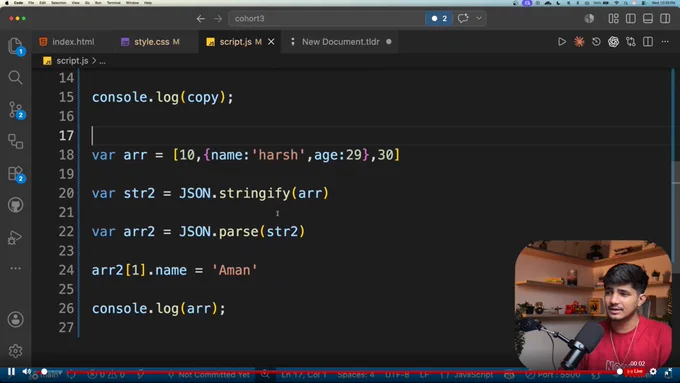Open the Search view in activity bar

point(15,78)
